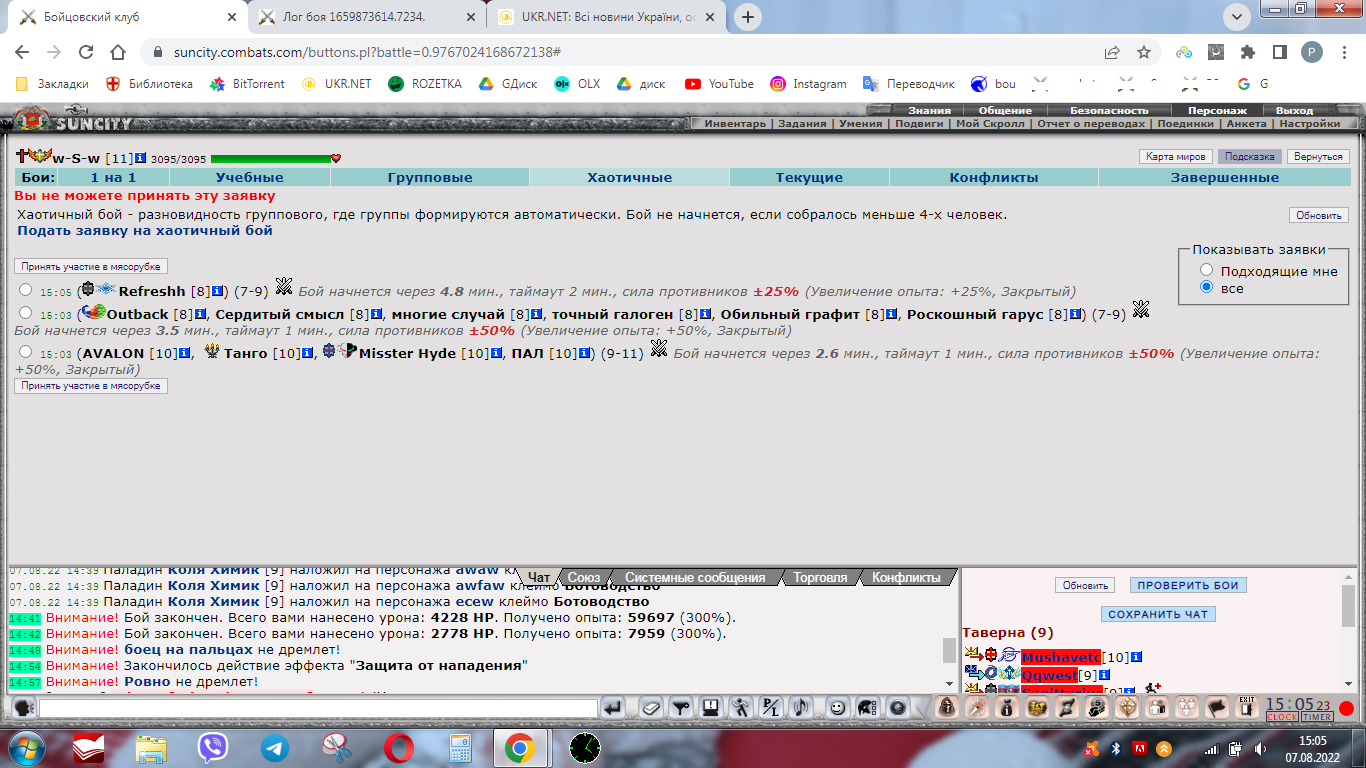
Task: Open info icon beside w-S-w character name
Action: tap(141, 157)
